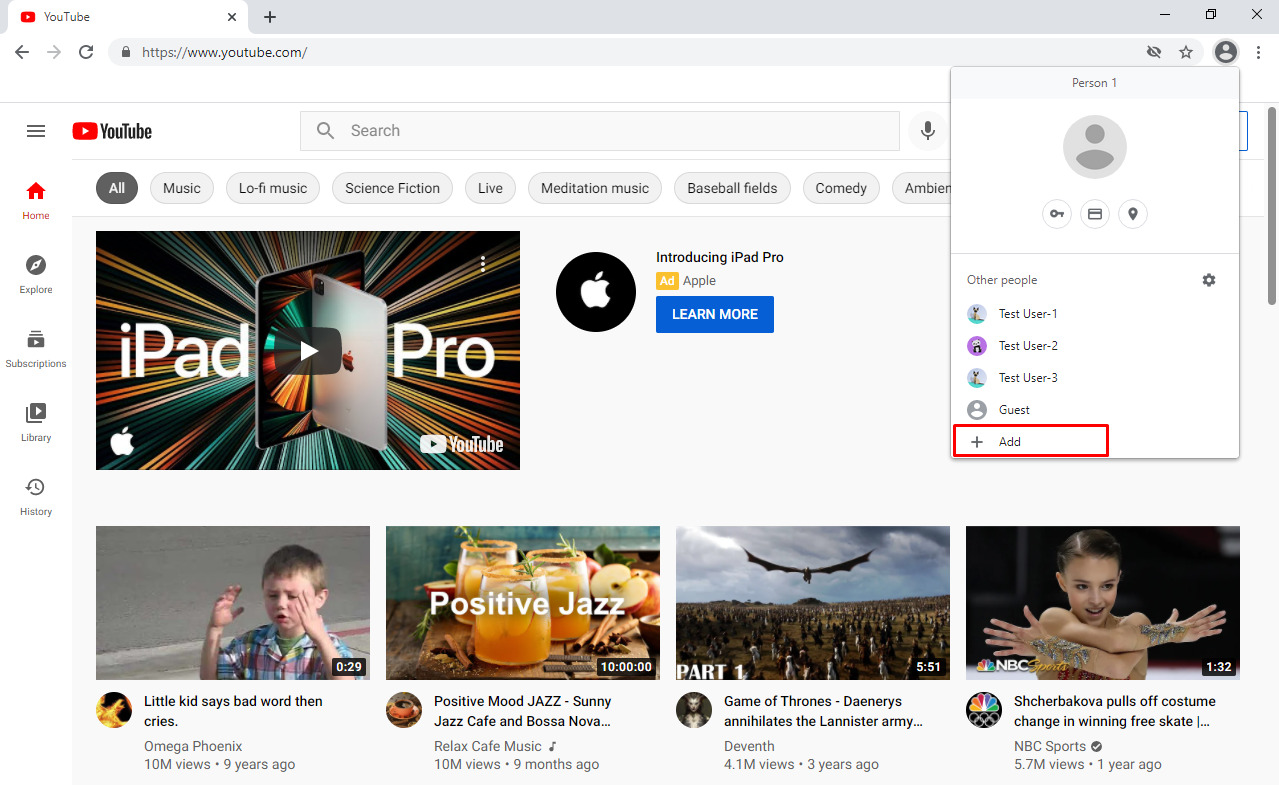Select the Music filter chip
Image resolution: width=1279 pixels, height=785 pixels.
tap(182, 188)
